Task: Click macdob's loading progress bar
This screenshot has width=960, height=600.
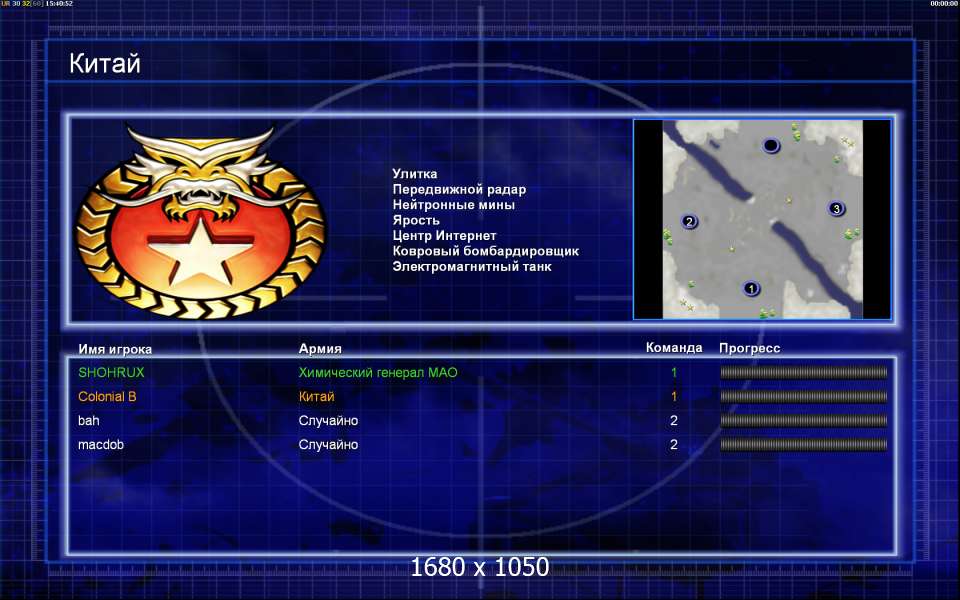Action: (804, 444)
